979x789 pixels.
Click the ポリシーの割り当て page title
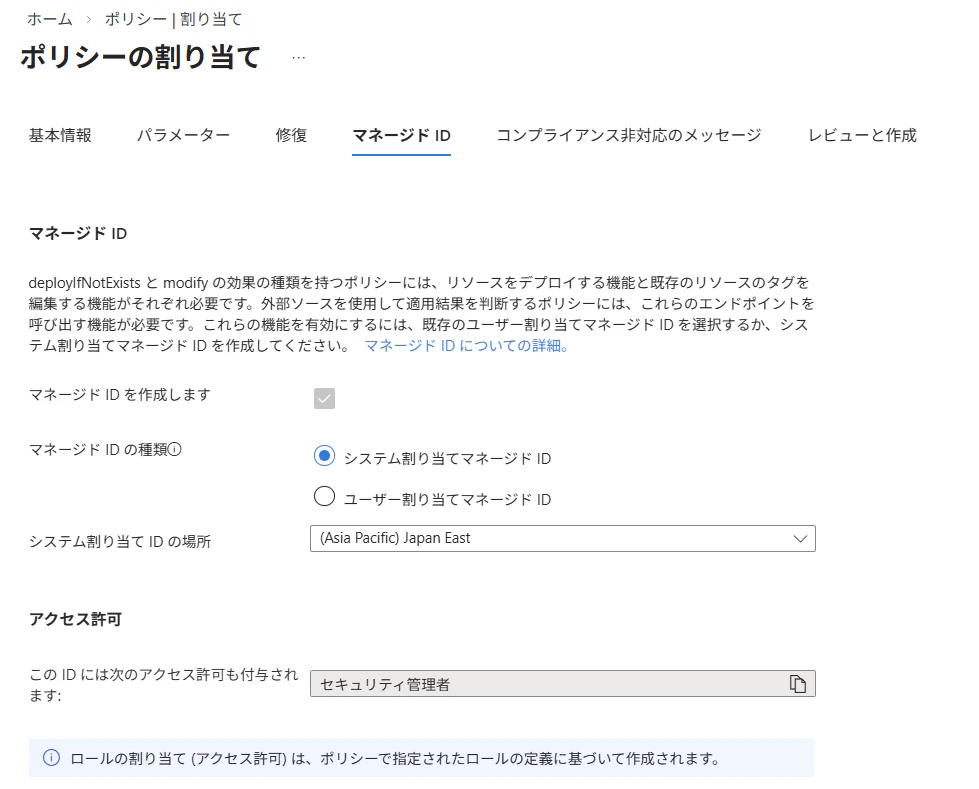click(140, 57)
